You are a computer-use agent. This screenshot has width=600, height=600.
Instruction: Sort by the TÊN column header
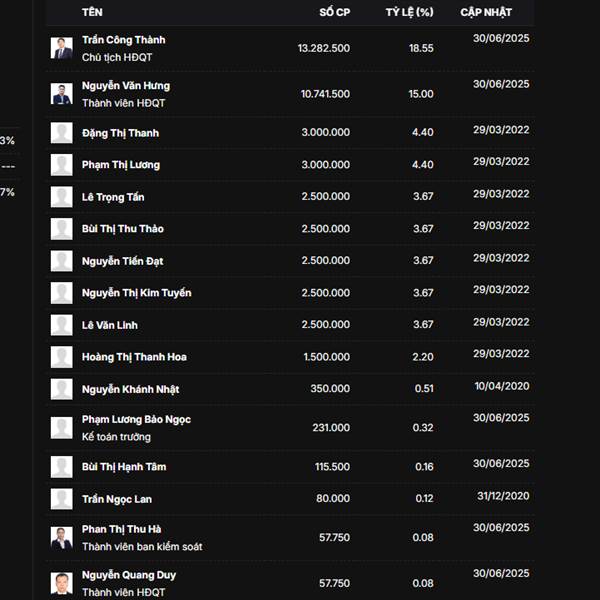(92, 12)
